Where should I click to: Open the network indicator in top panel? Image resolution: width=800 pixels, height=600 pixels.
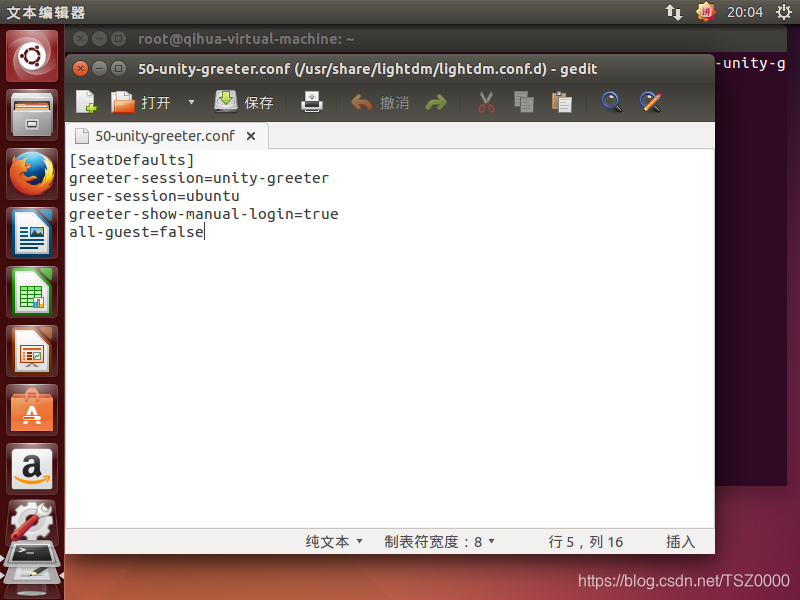pos(673,12)
